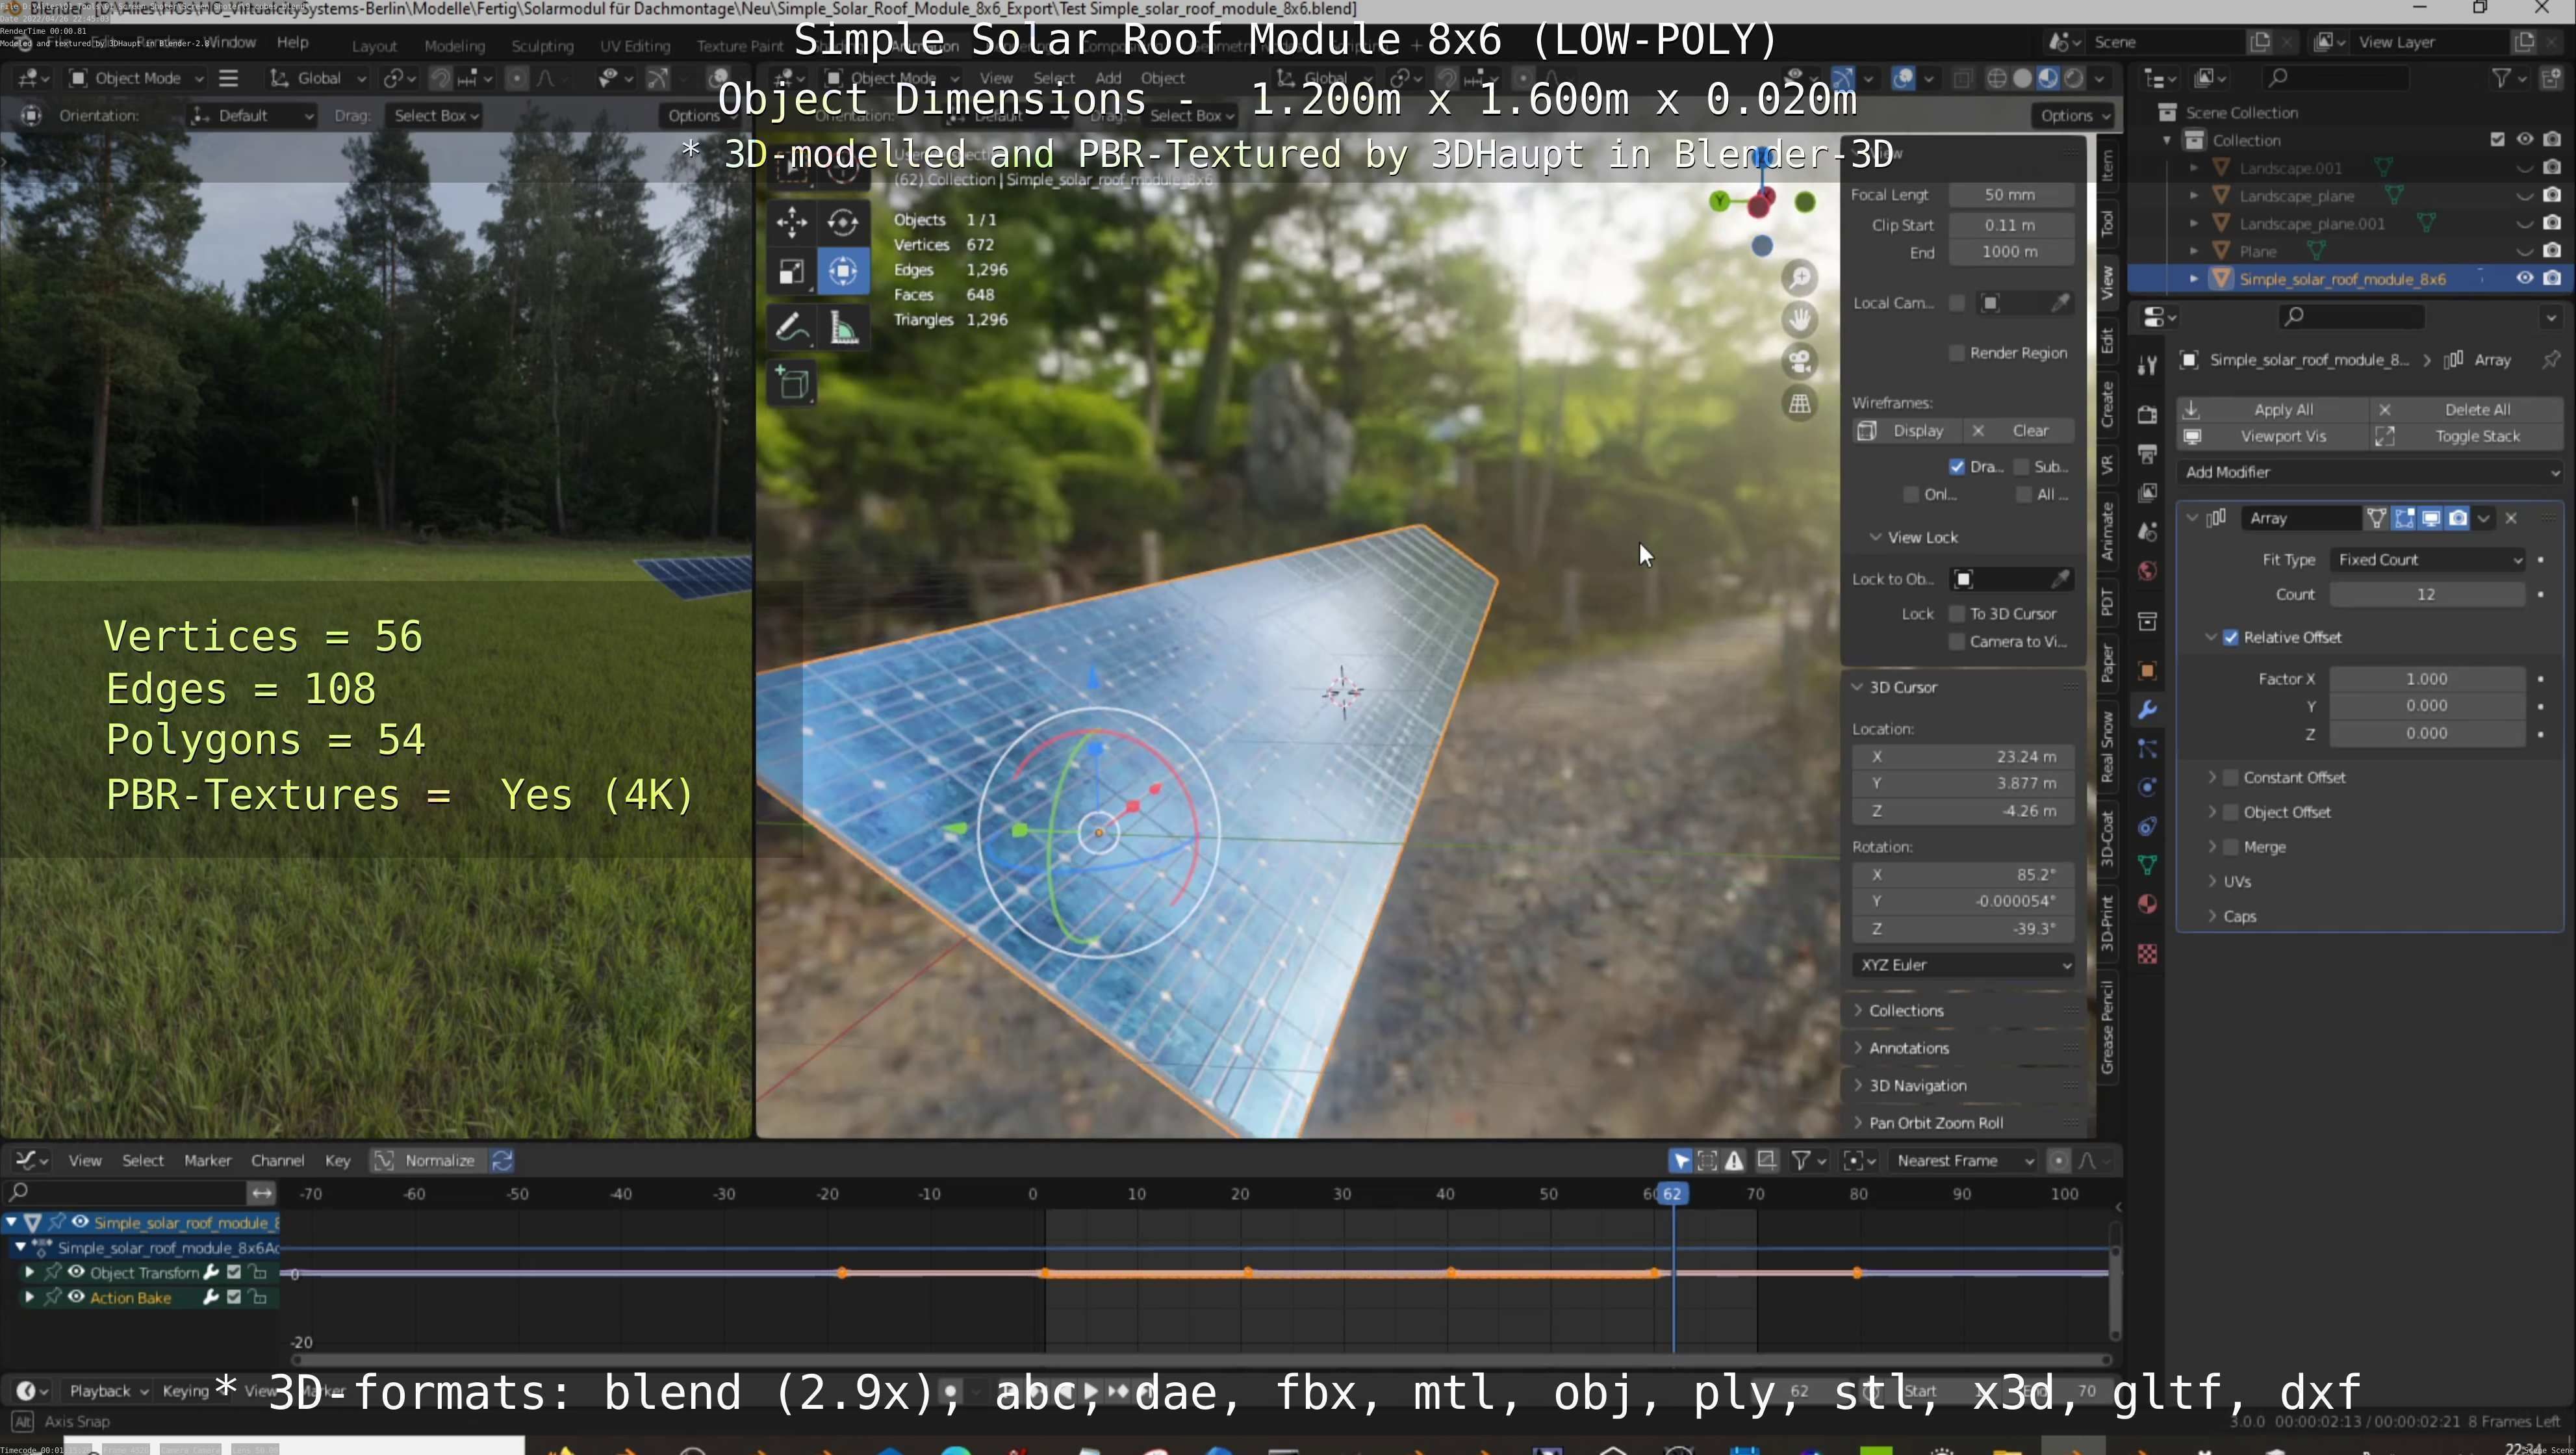Click the zoom magnifier viewport icon

click(1800, 278)
